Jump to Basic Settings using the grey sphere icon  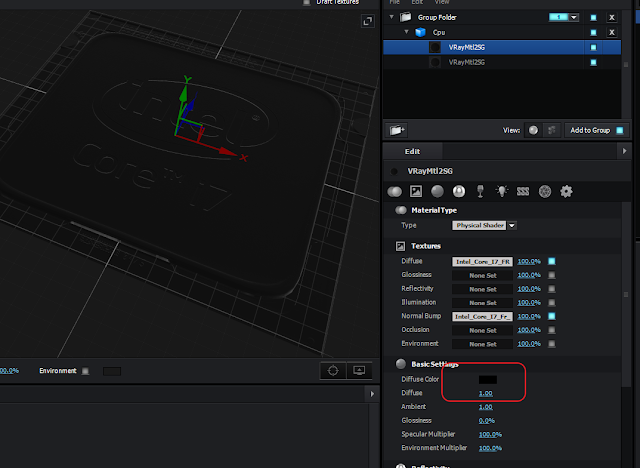coord(437,191)
